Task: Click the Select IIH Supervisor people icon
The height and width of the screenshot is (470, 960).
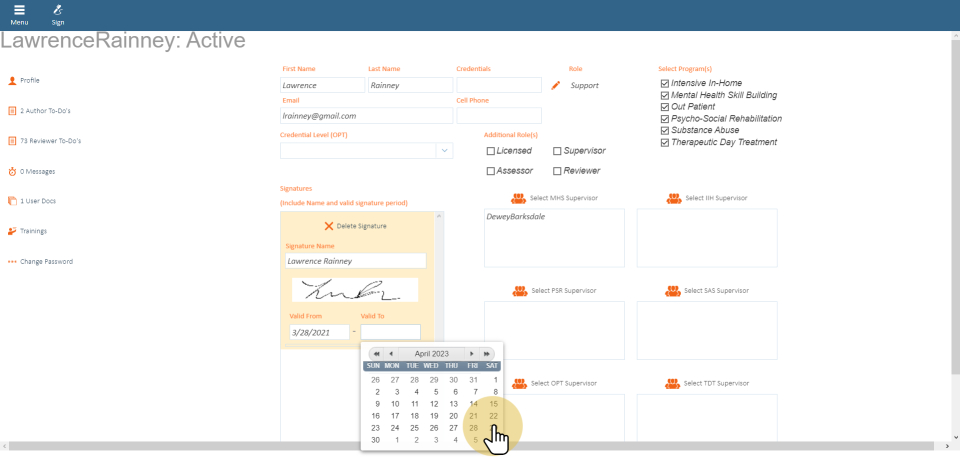Action: point(674,198)
